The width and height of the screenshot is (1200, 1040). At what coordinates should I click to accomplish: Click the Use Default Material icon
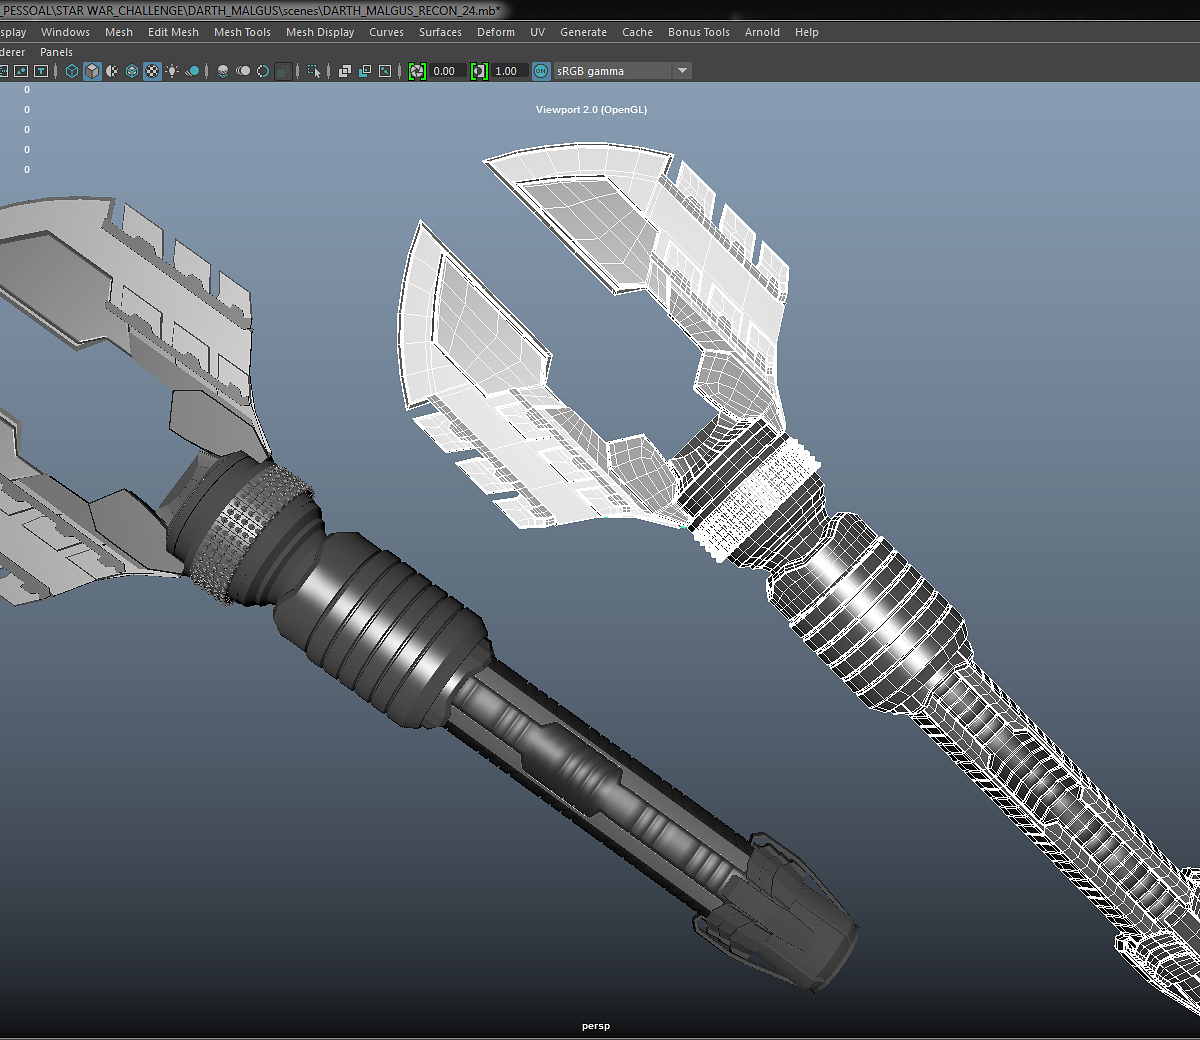(x=112, y=71)
